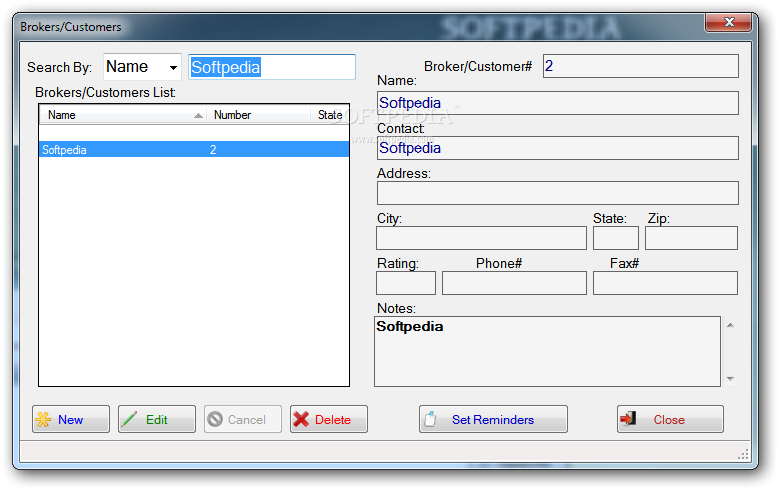779x490 pixels.
Task: Click the Name field containing Softpedia
Action: pos(557,103)
